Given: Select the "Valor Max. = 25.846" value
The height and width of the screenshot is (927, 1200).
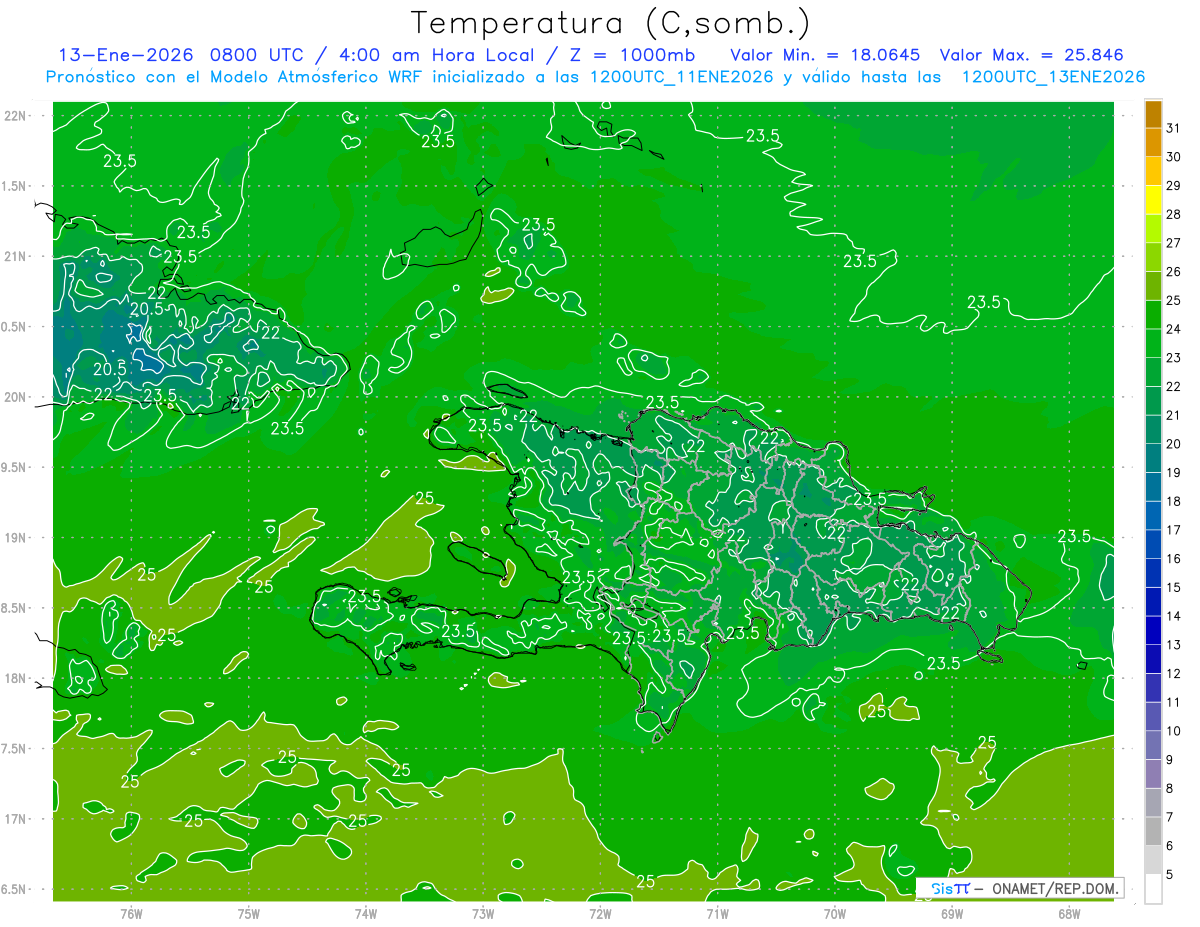Looking at the screenshot, I should (1031, 54).
